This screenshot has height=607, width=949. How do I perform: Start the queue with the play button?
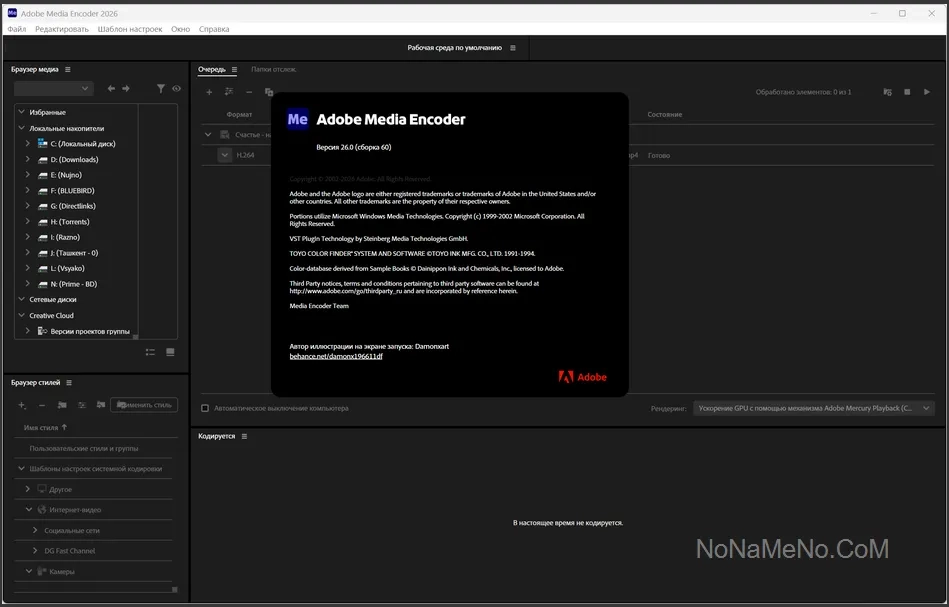[927, 92]
